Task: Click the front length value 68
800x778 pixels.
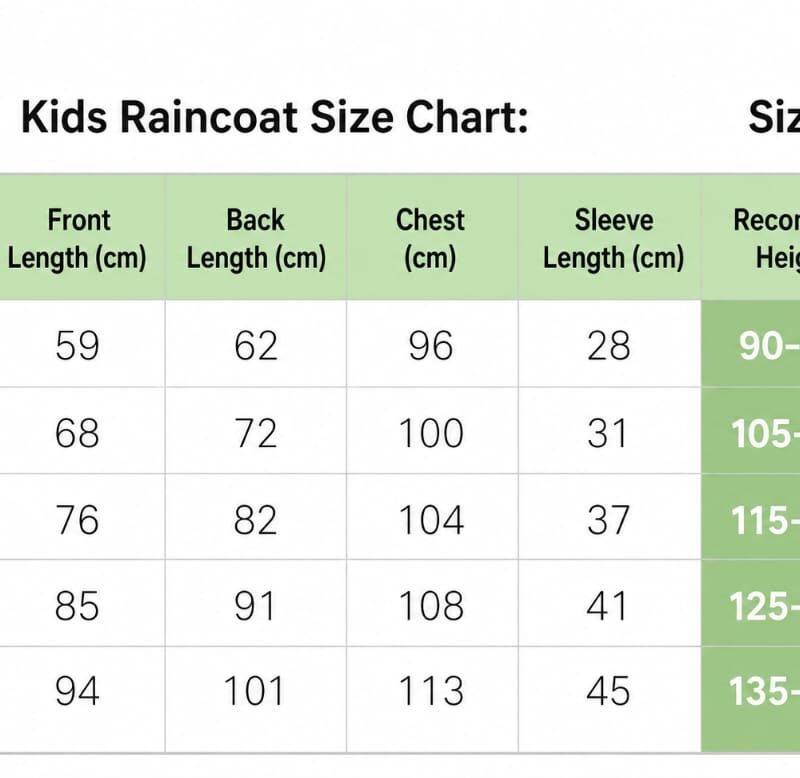Action: pos(77,433)
